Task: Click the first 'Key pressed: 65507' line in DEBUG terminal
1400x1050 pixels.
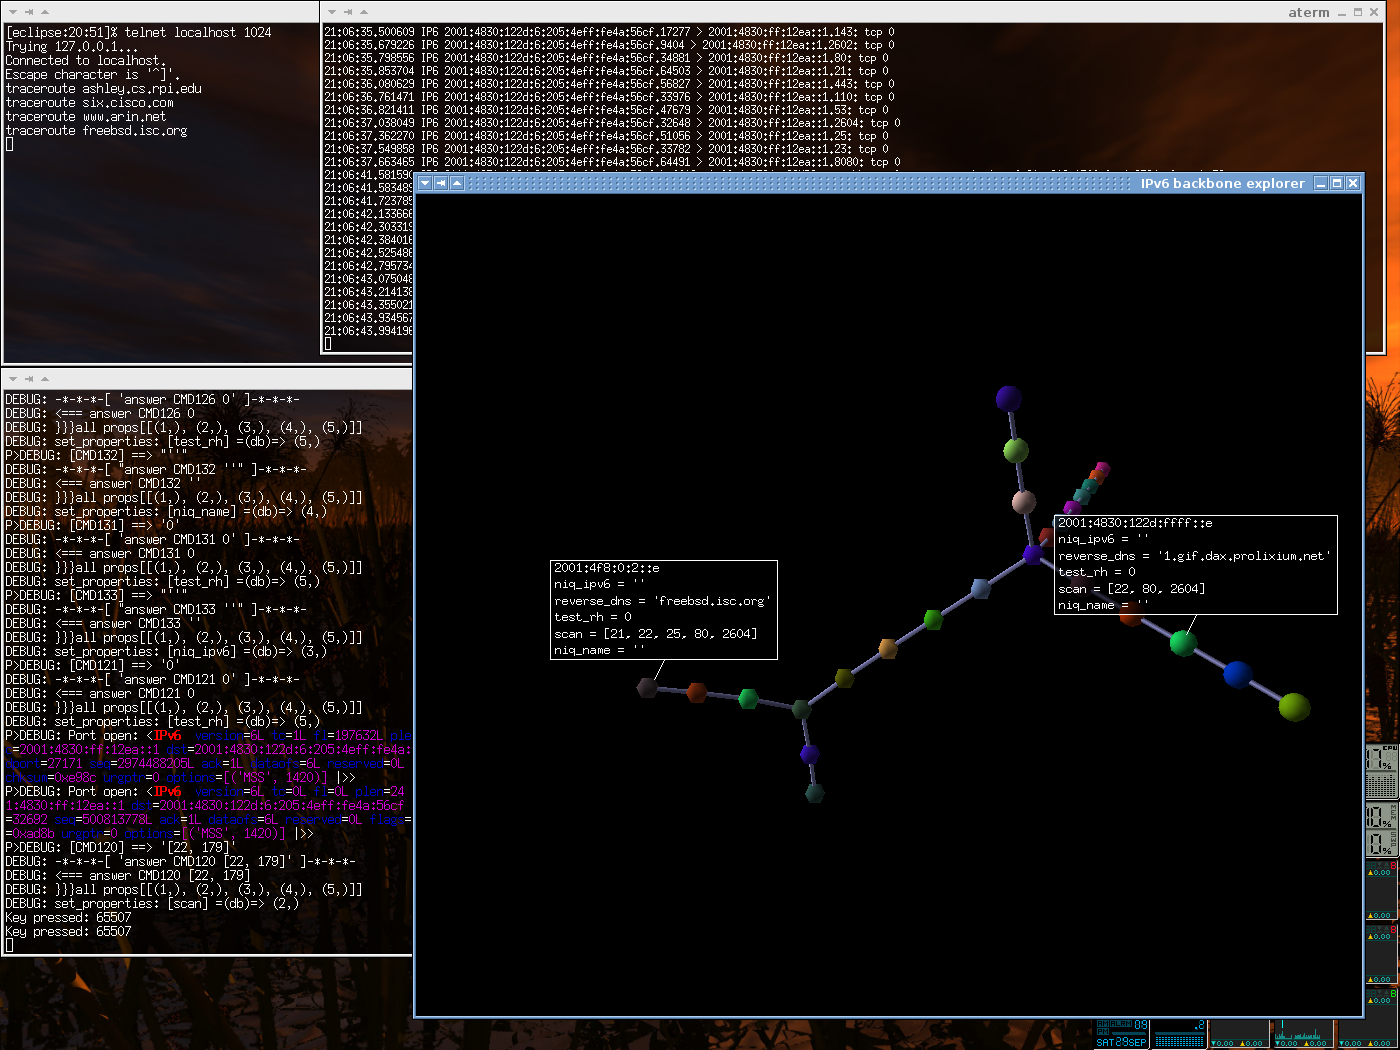Action: click(x=68, y=917)
